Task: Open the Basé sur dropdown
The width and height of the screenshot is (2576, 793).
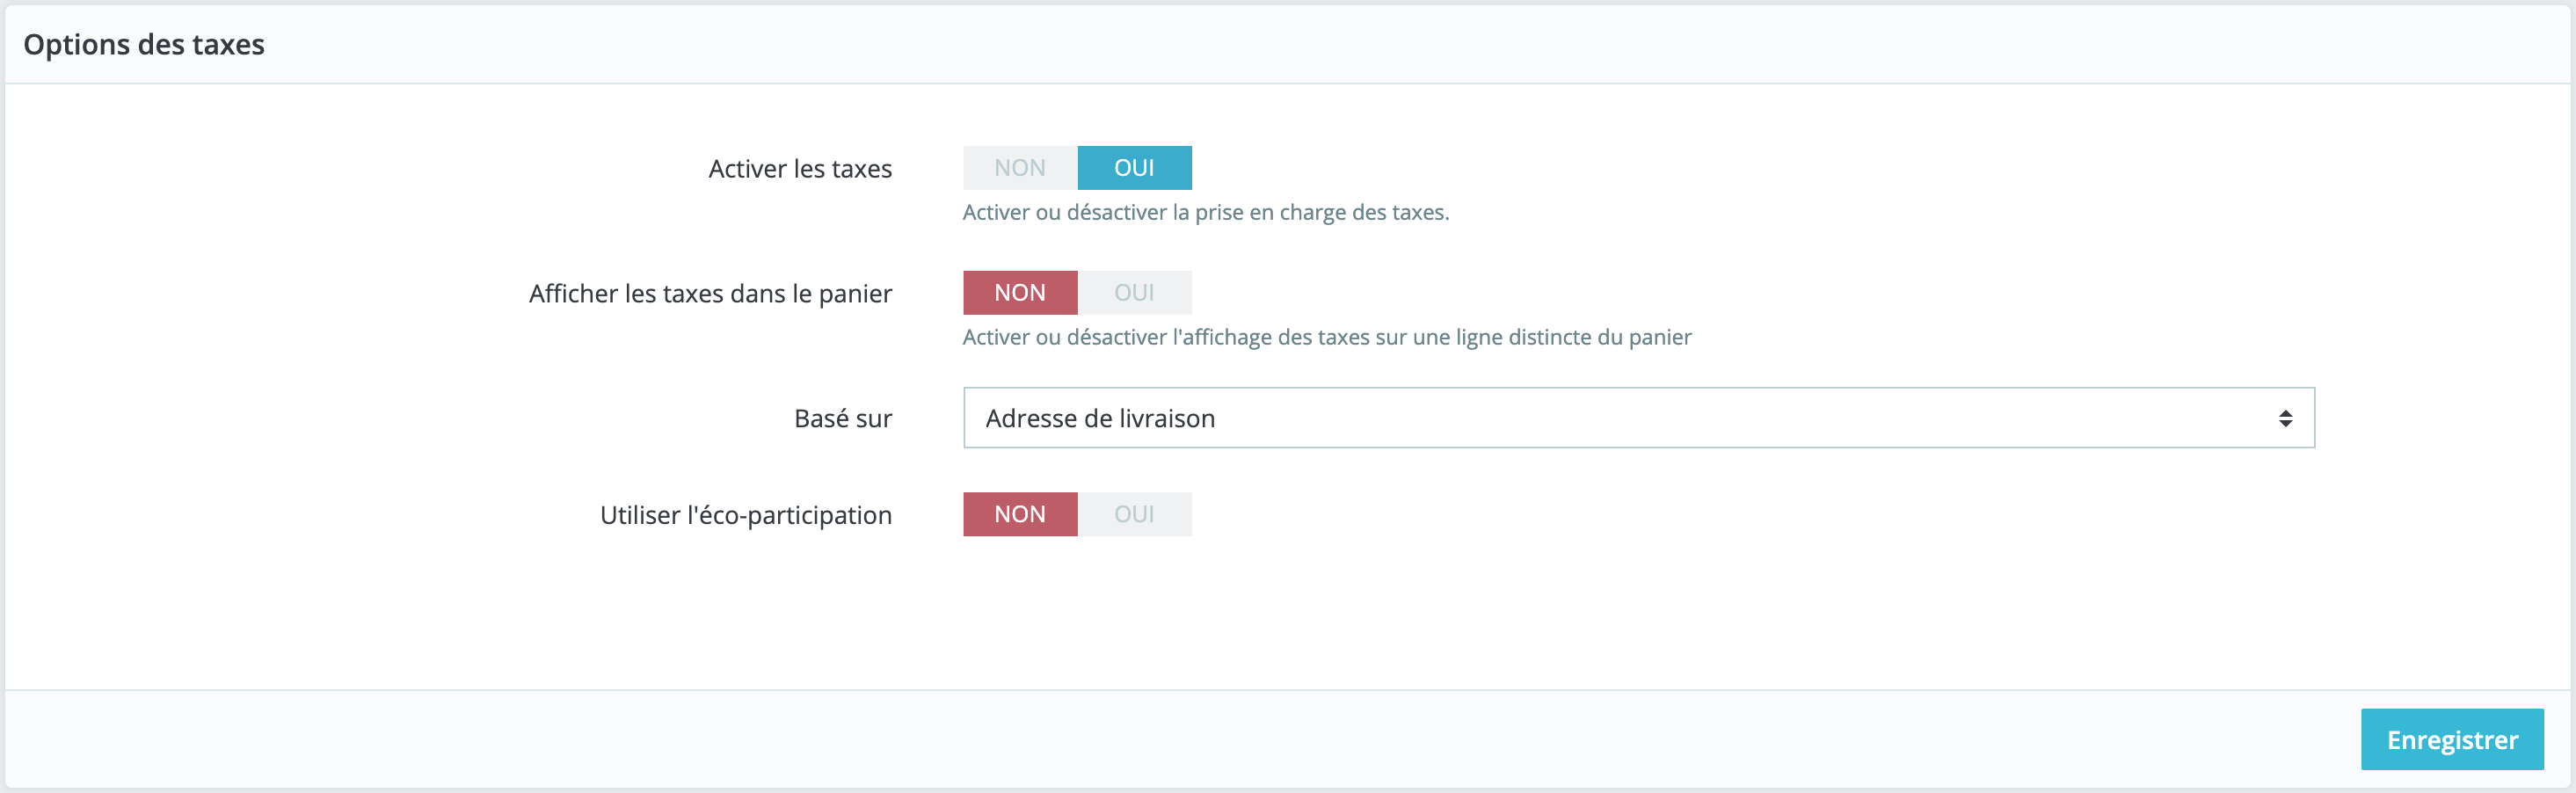Action: [x=1639, y=418]
